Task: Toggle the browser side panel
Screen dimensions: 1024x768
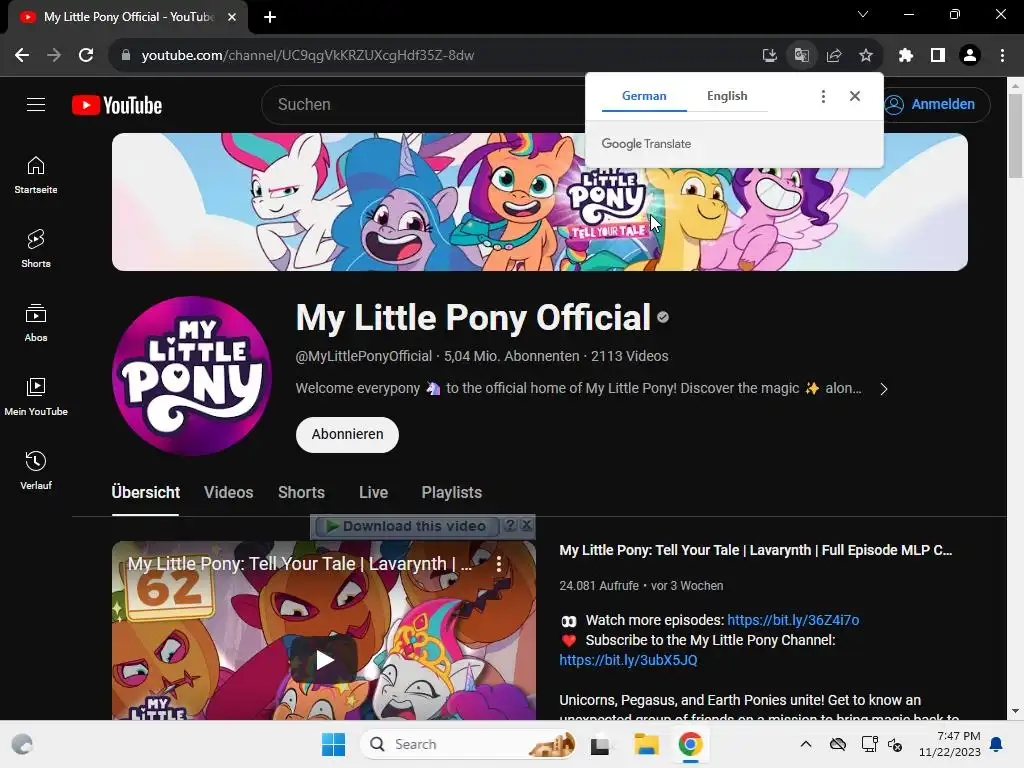Action: [x=937, y=56]
